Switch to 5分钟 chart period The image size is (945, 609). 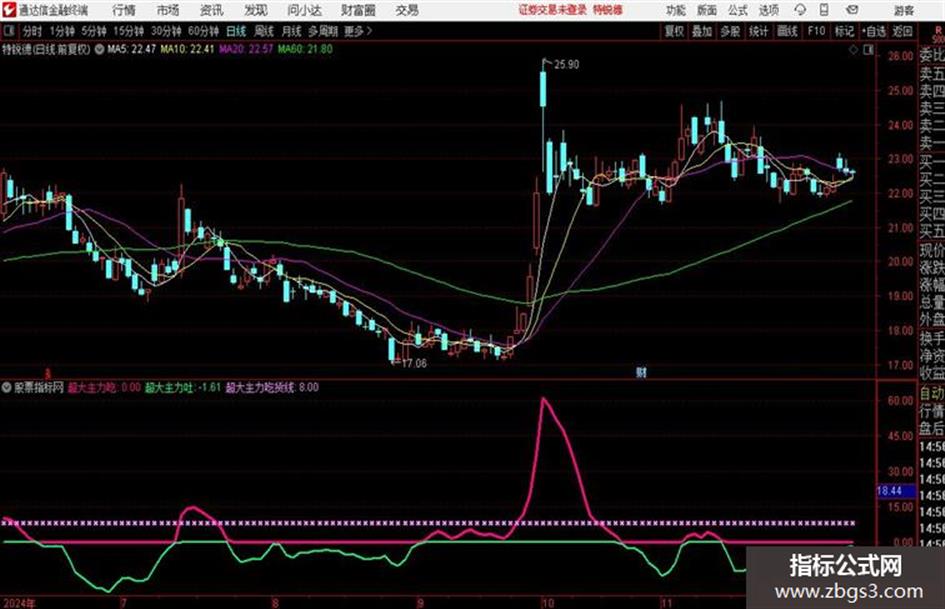[x=93, y=31]
